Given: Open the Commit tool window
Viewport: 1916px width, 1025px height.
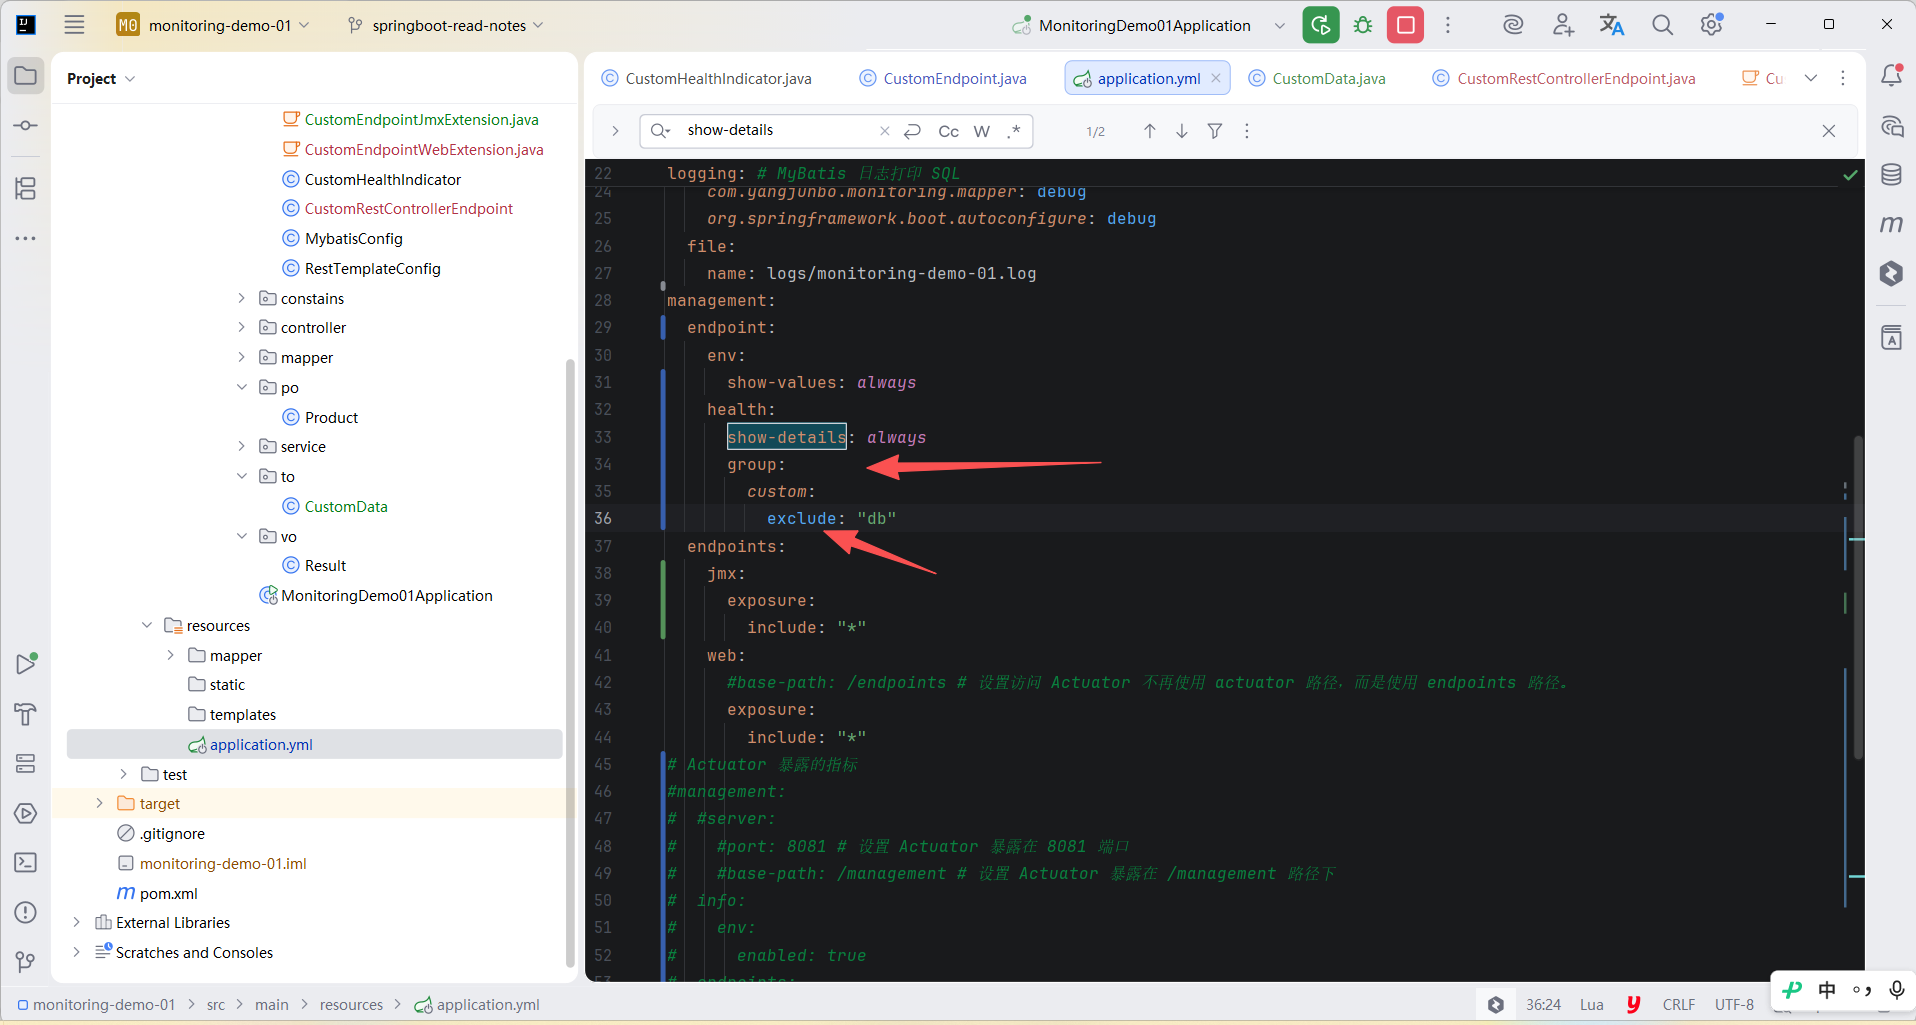Looking at the screenshot, I should point(26,126).
